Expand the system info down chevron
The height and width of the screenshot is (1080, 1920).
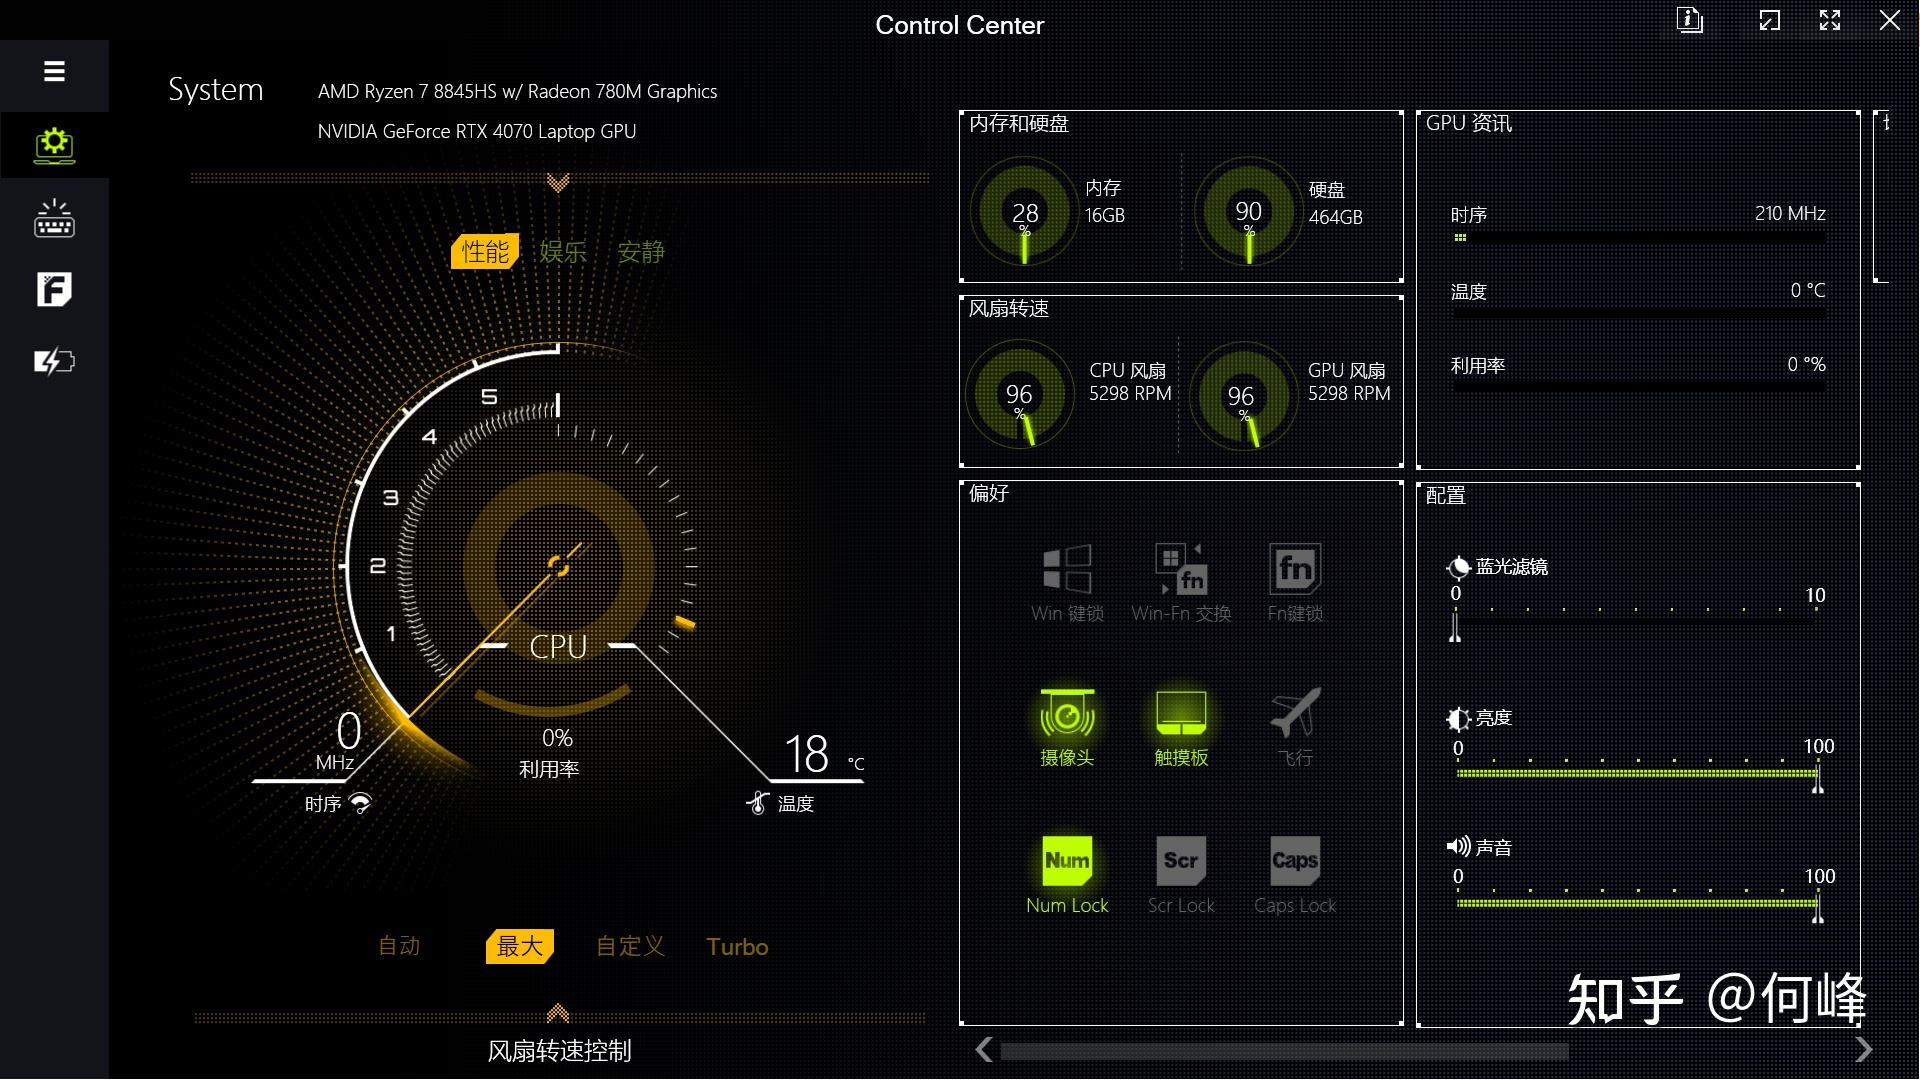pos(558,182)
